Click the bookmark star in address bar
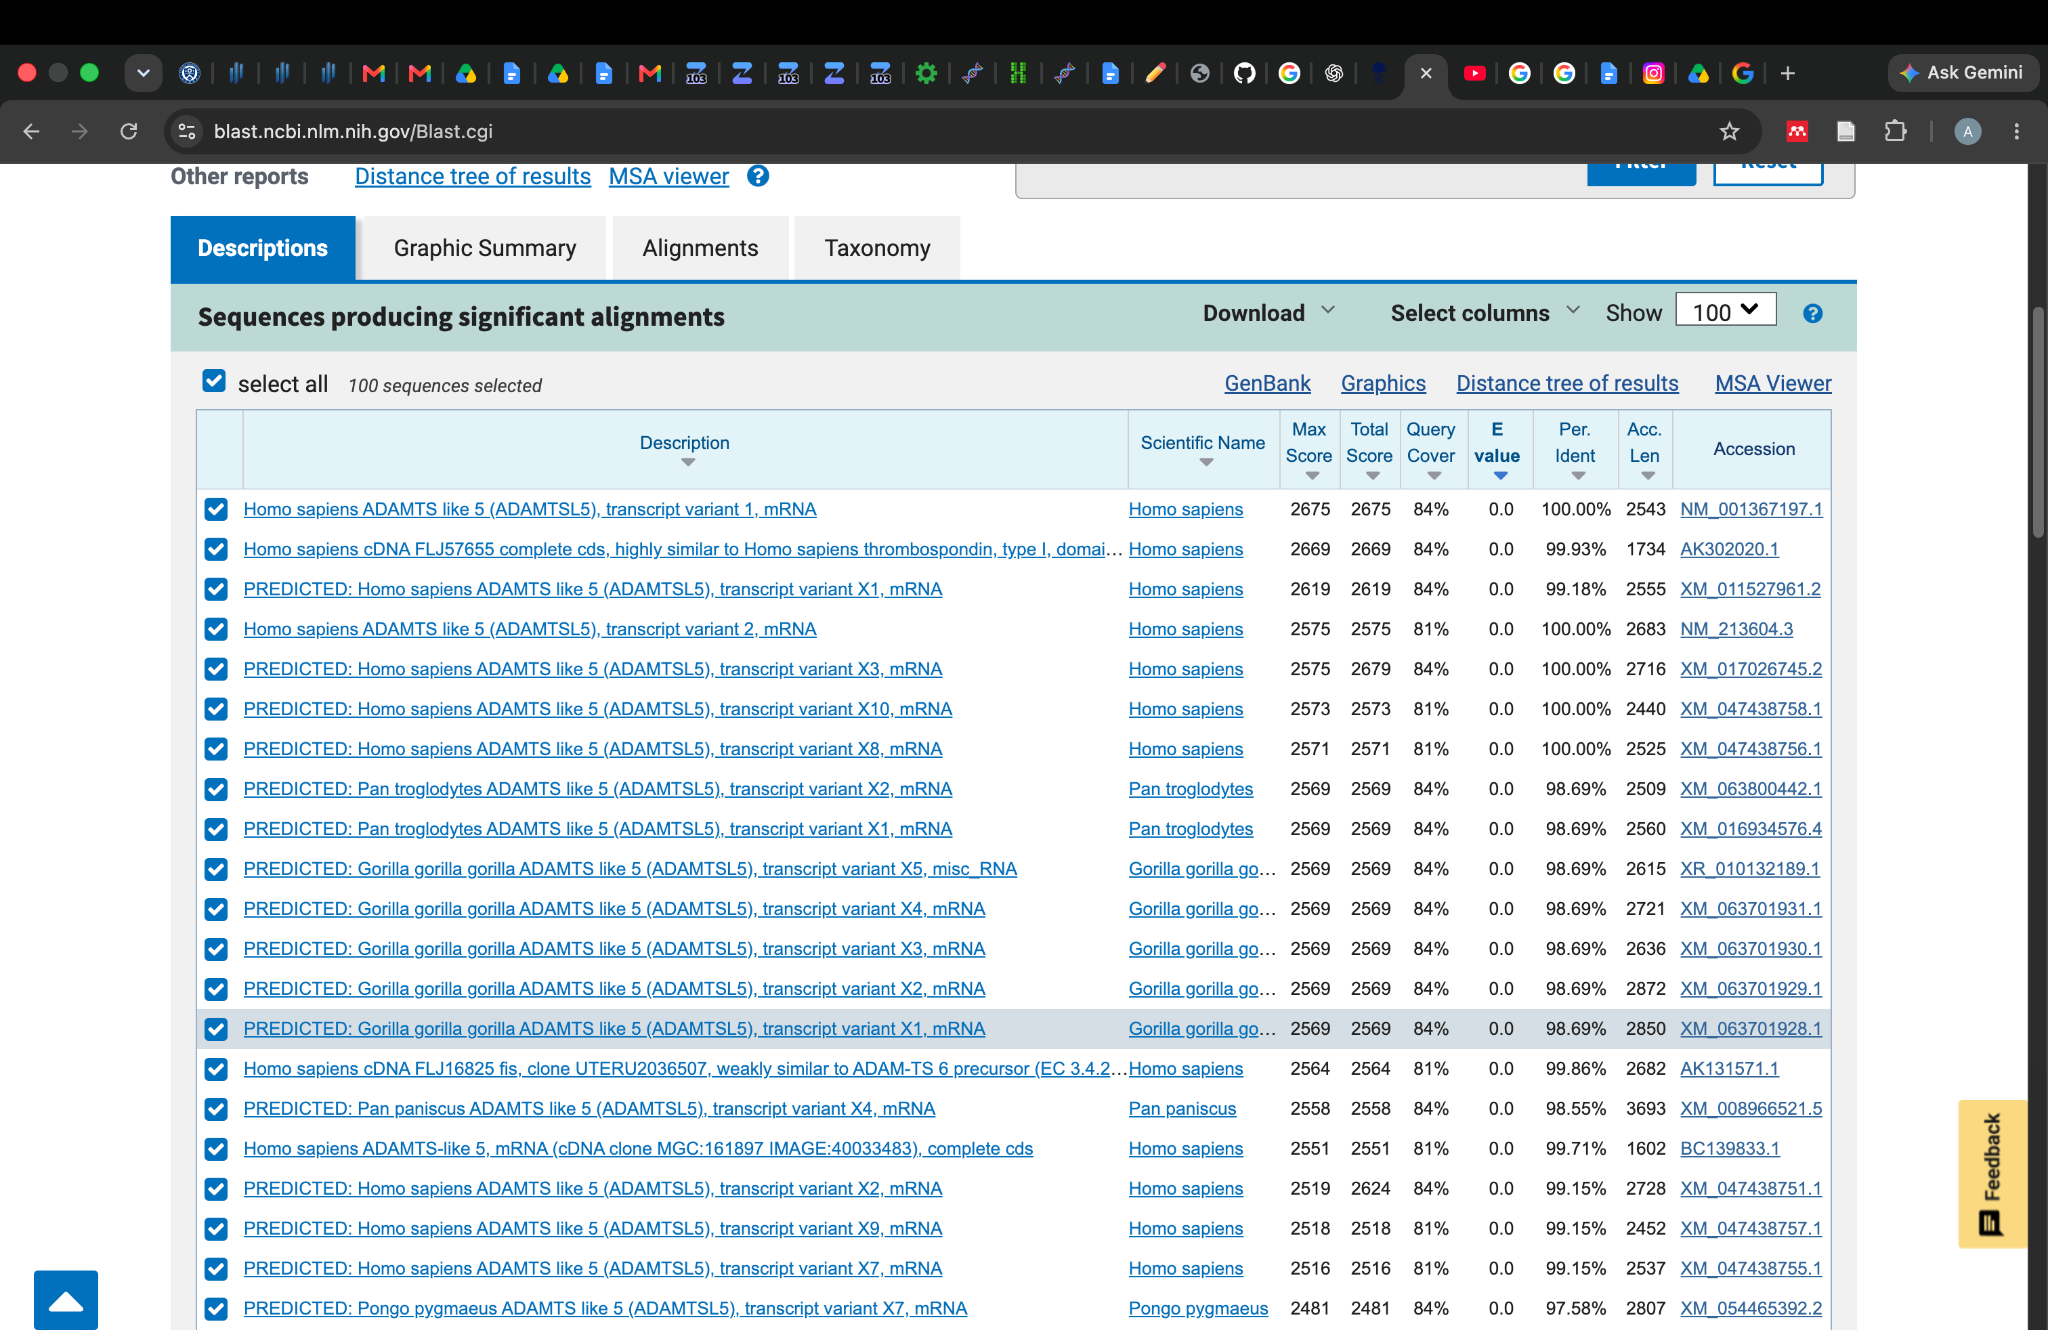2048x1330 pixels. pos(1729,131)
